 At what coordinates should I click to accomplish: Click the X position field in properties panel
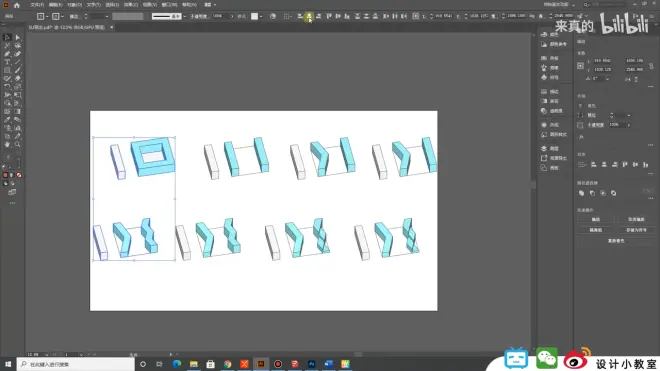[x=602, y=61]
